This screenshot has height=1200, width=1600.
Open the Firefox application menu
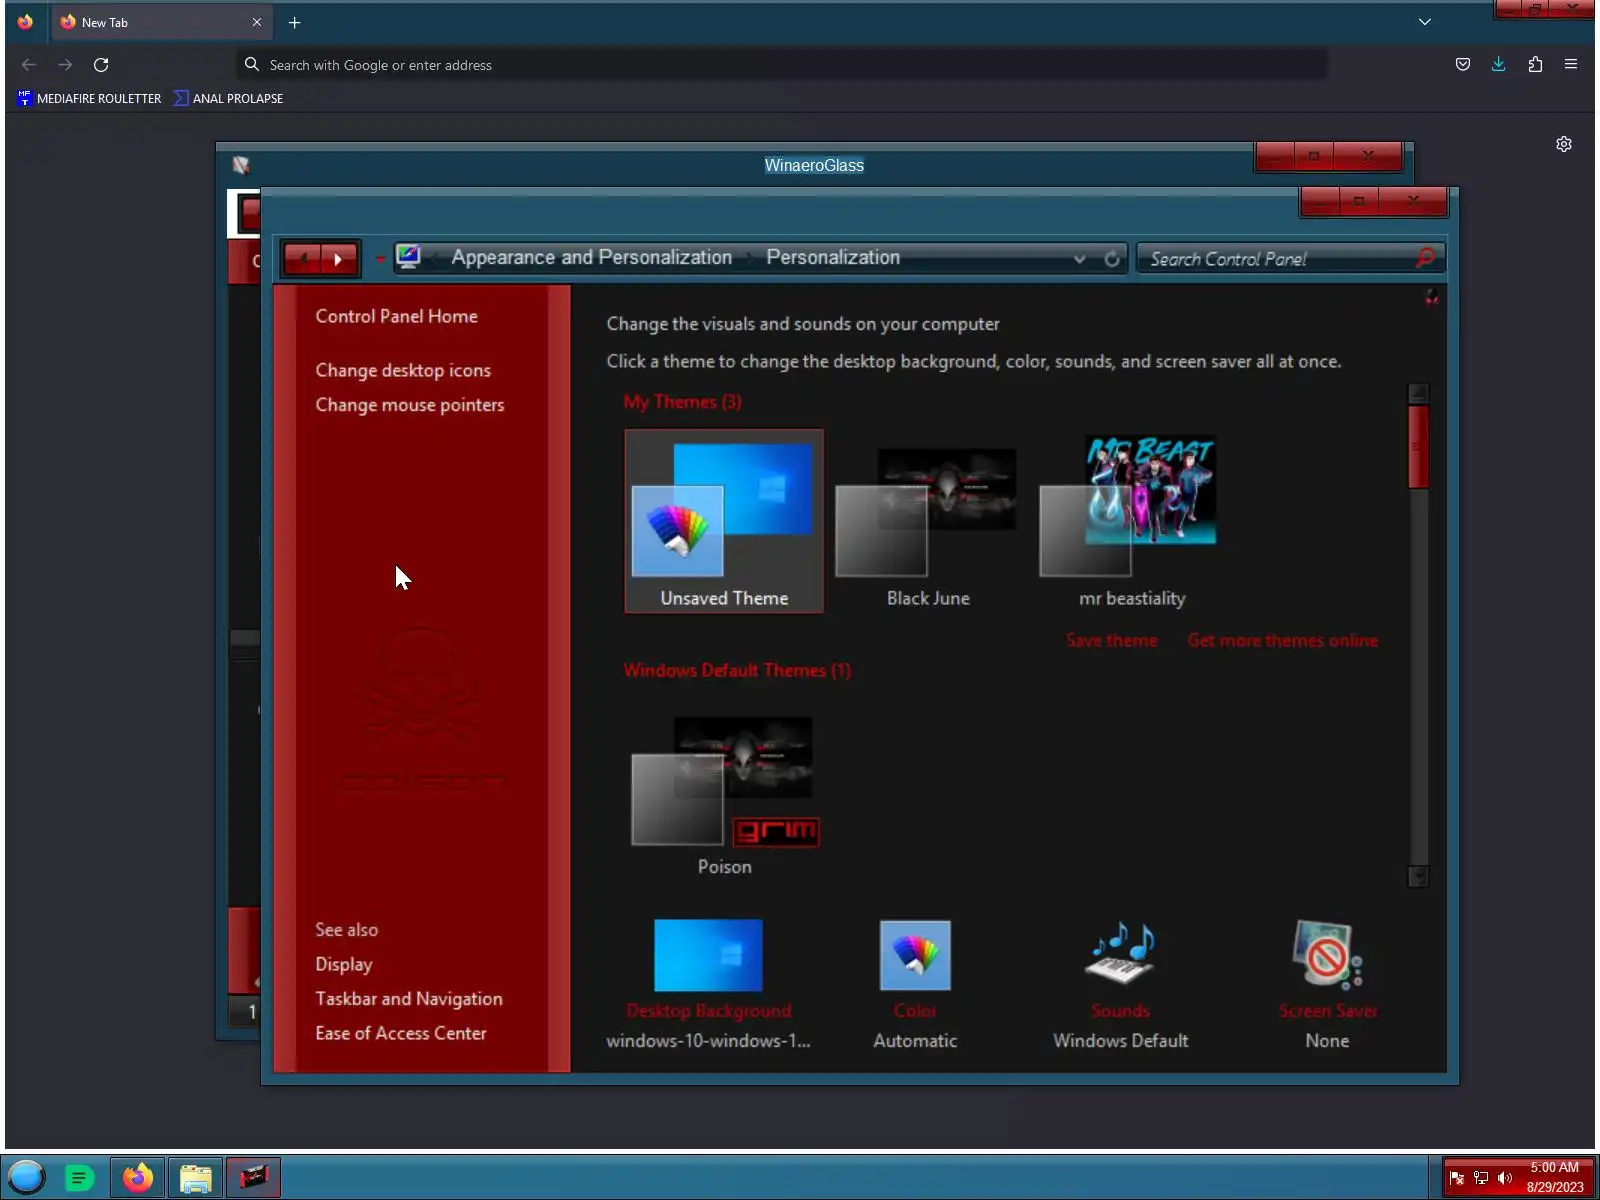pos(1571,65)
